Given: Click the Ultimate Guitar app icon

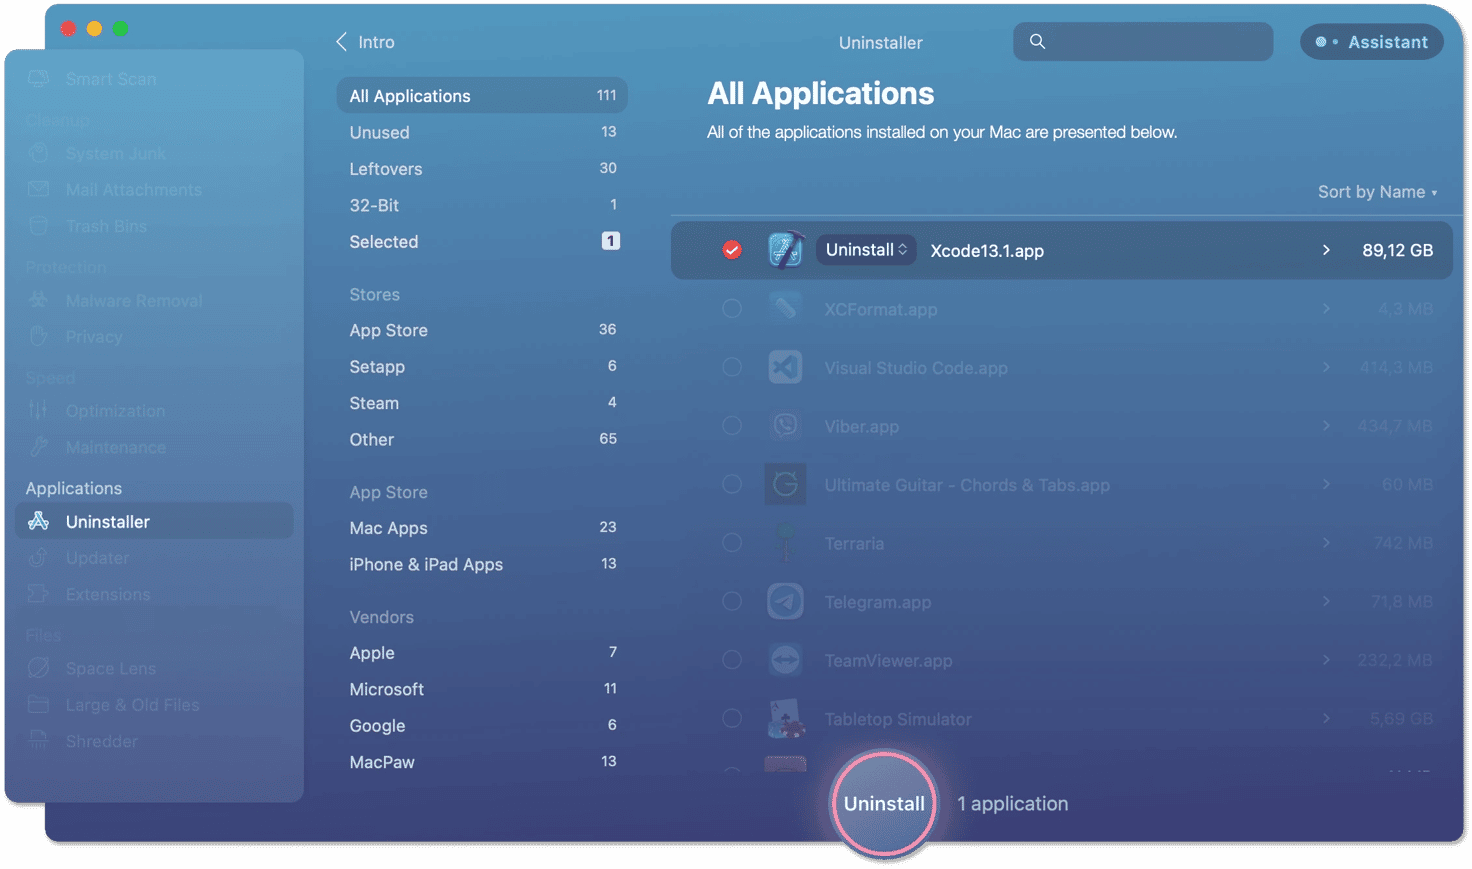Looking at the screenshot, I should (786, 484).
